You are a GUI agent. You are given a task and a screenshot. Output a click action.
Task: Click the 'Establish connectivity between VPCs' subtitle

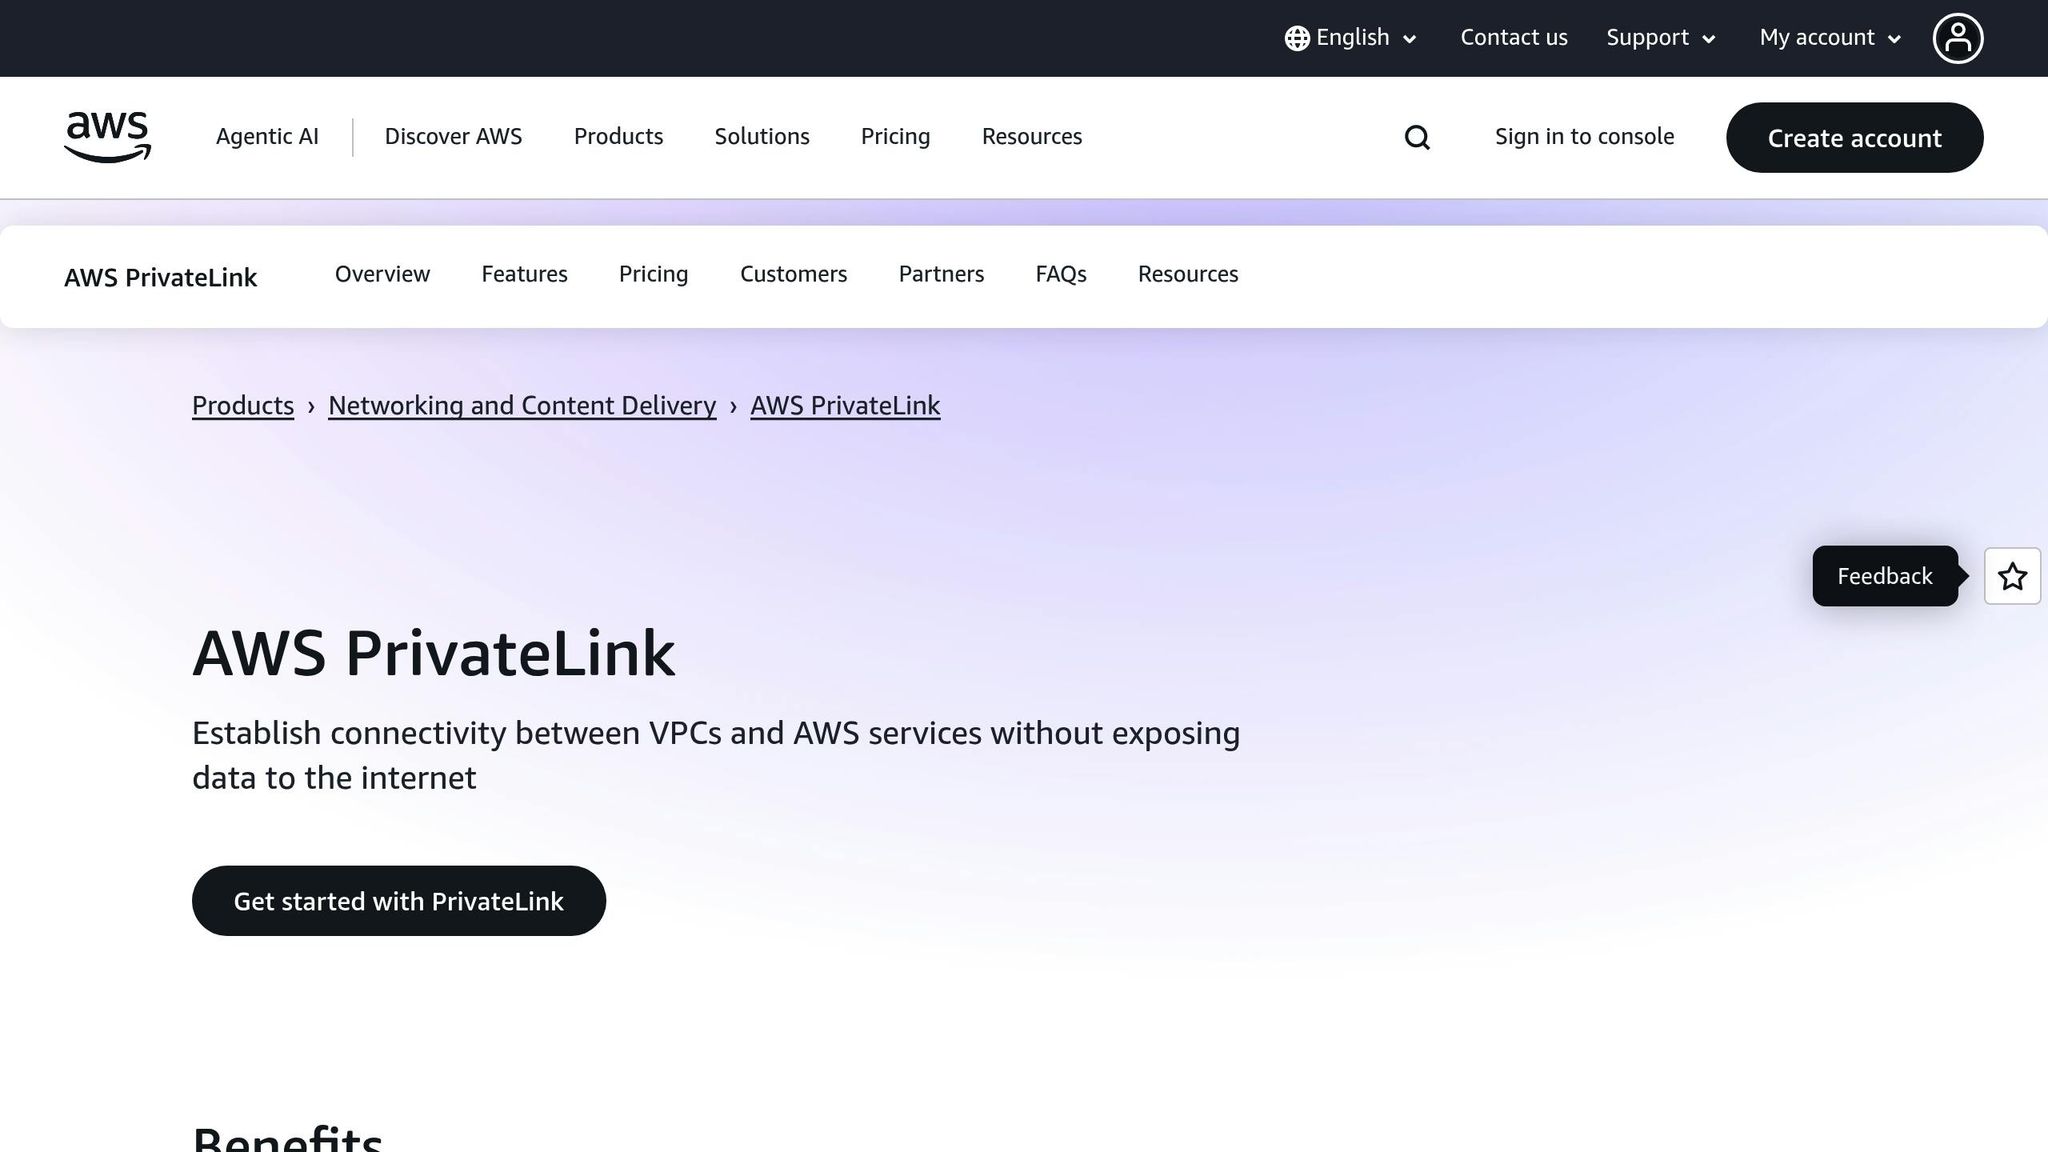point(716,755)
